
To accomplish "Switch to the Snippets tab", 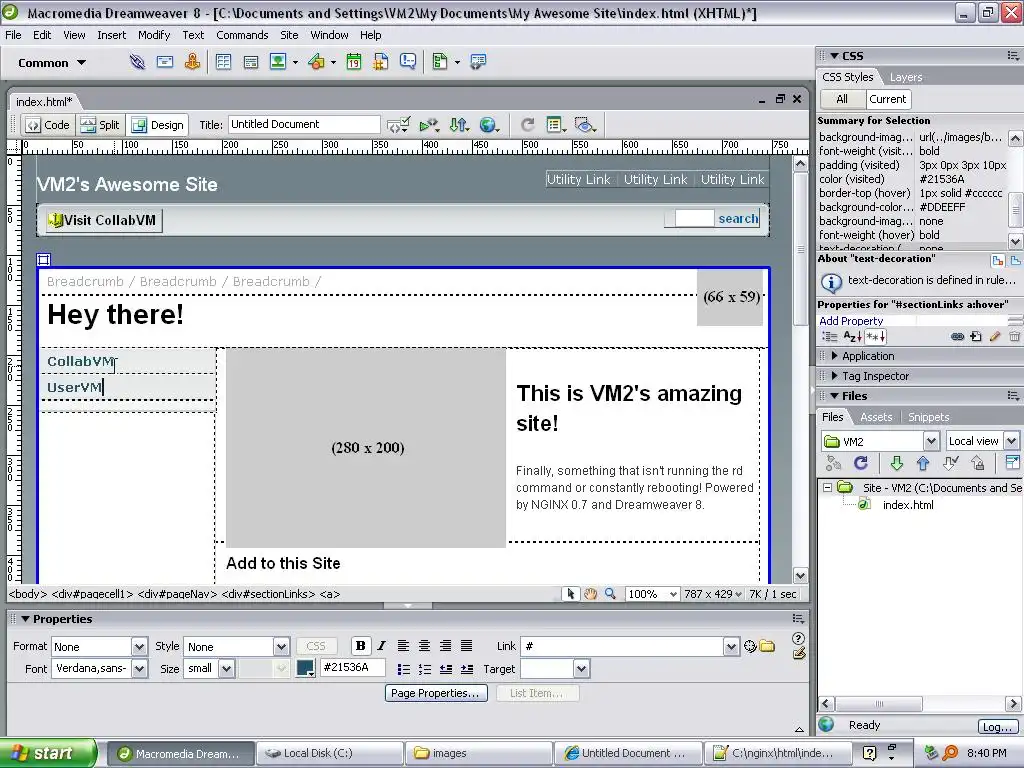I will [x=929, y=417].
